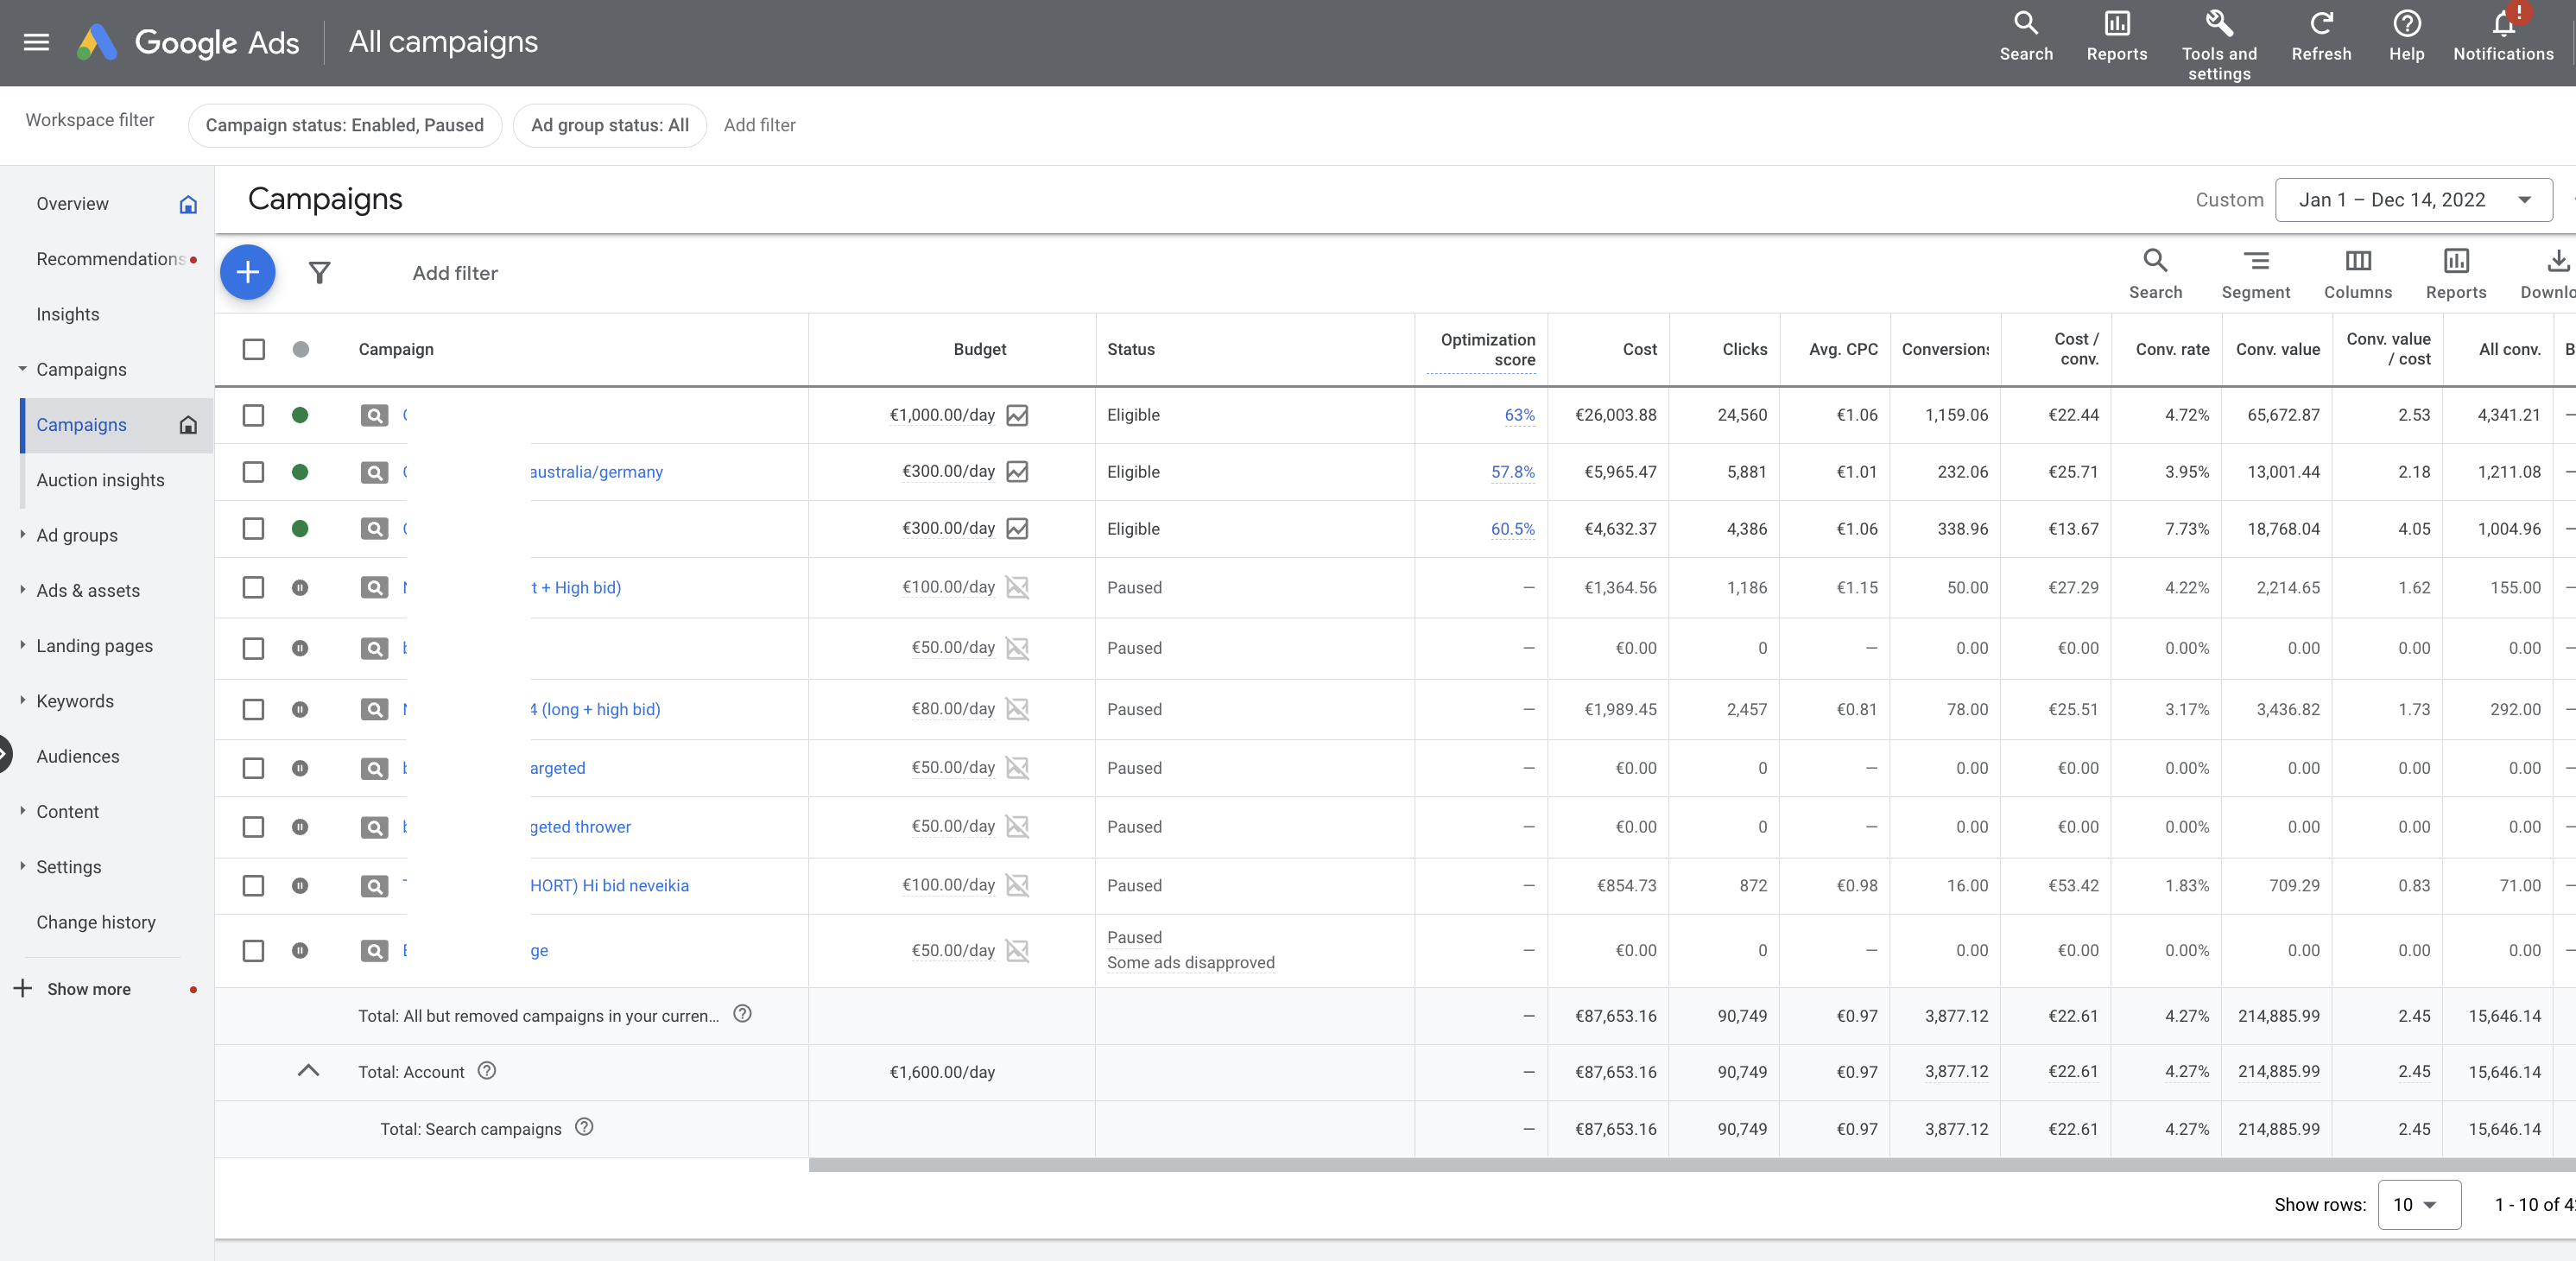Image resolution: width=2576 pixels, height=1261 pixels.
Task: Open Recommendations page
Action: (x=111, y=259)
